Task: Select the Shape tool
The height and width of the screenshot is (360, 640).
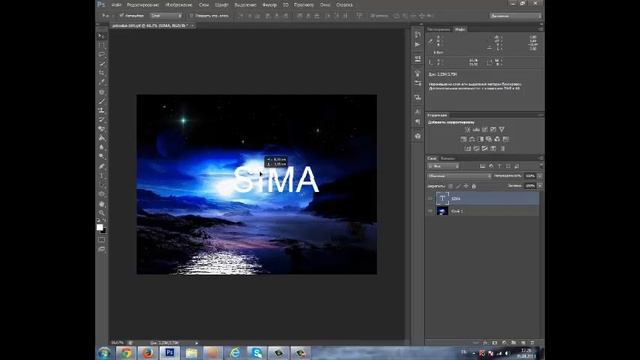Action: (x=102, y=194)
